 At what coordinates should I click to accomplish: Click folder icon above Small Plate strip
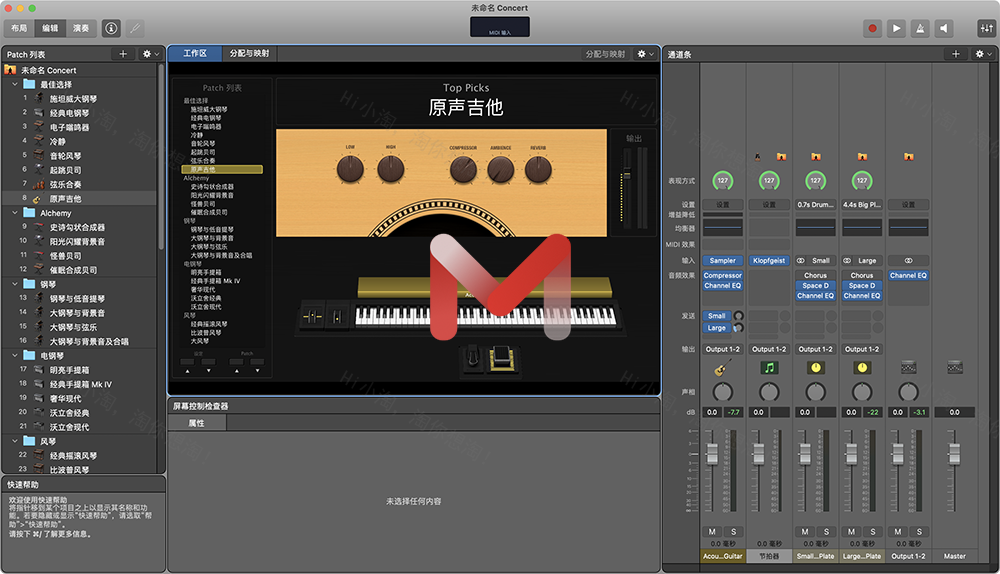click(816, 156)
